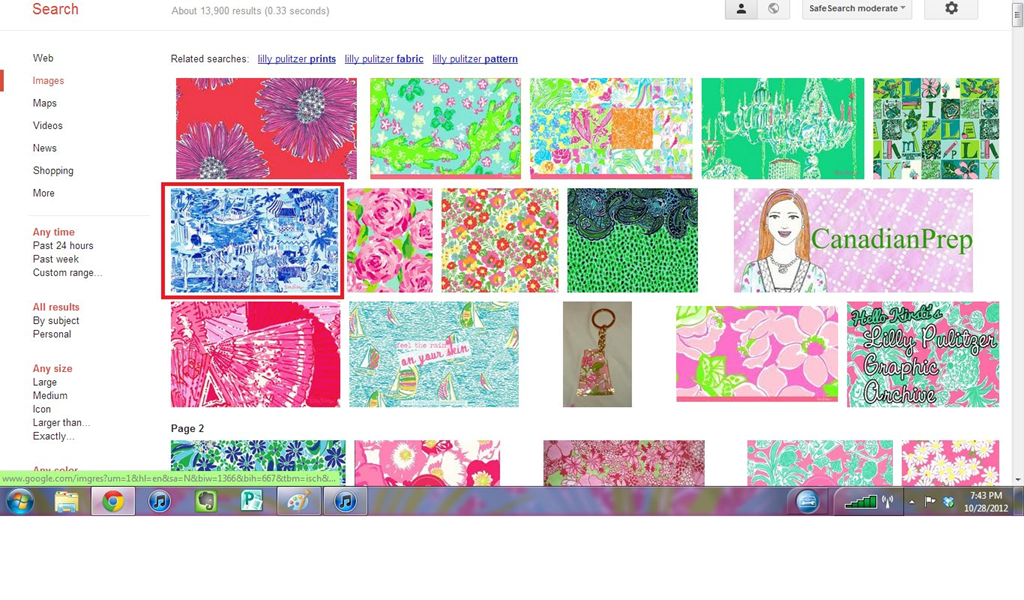Switch to Web results

(43, 58)
